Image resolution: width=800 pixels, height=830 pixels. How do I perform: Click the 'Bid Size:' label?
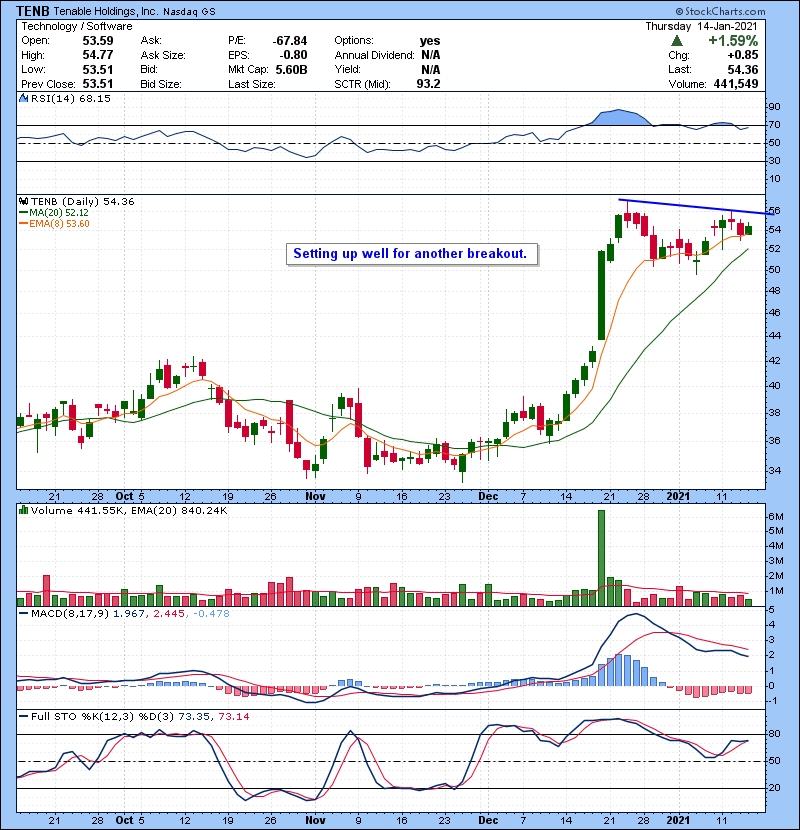click(x=161, y=84)
